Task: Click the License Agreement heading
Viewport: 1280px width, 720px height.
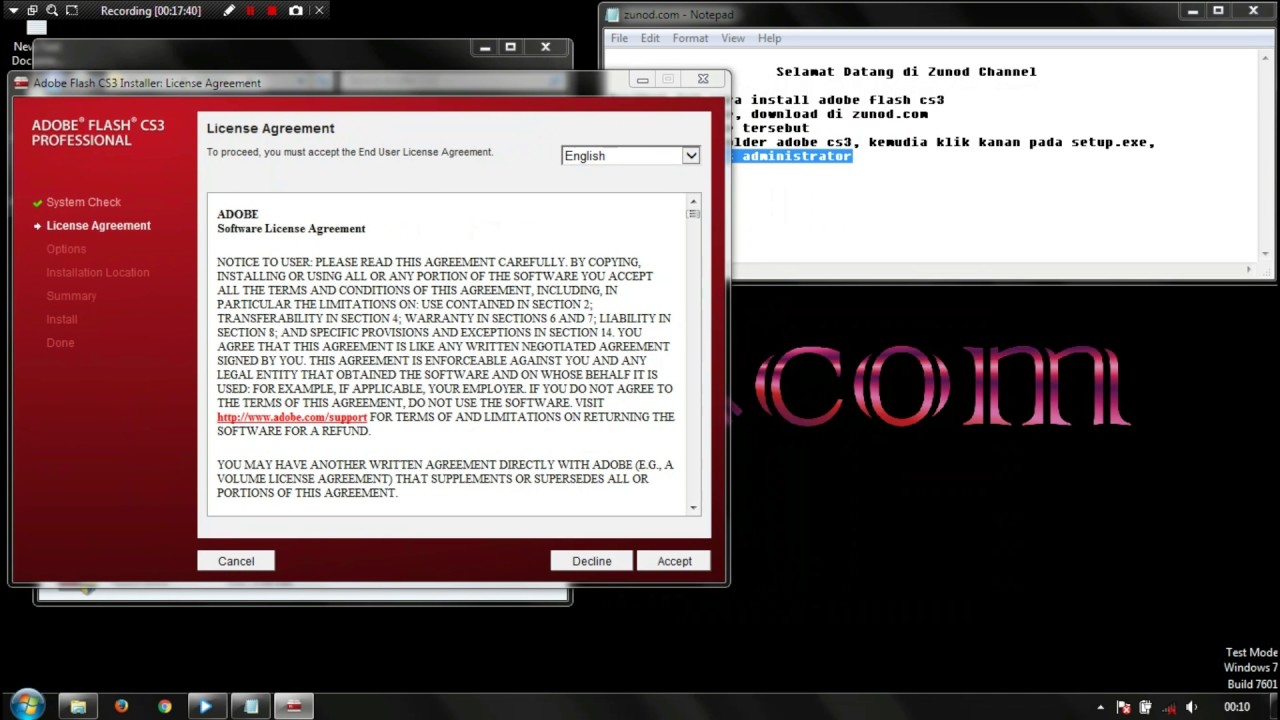Action: tap(270, 128)
